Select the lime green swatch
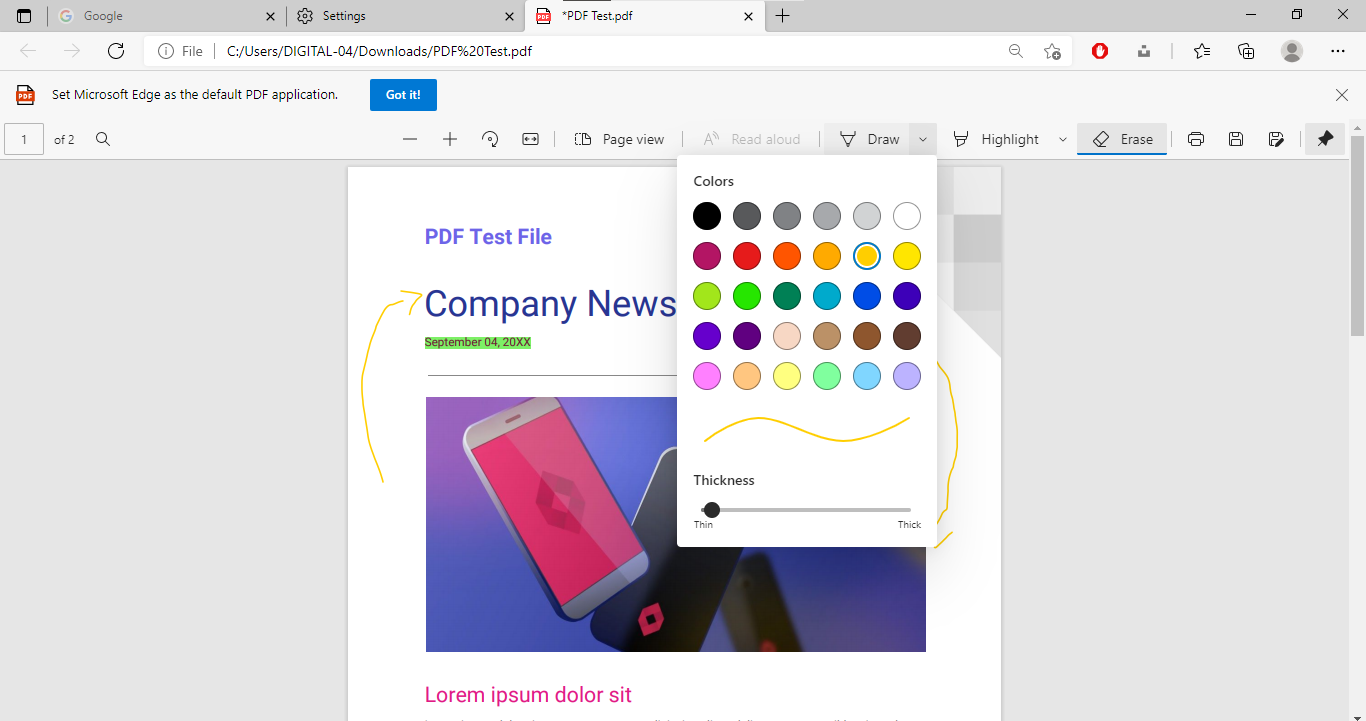1366x721 pixels. [707, 296]
